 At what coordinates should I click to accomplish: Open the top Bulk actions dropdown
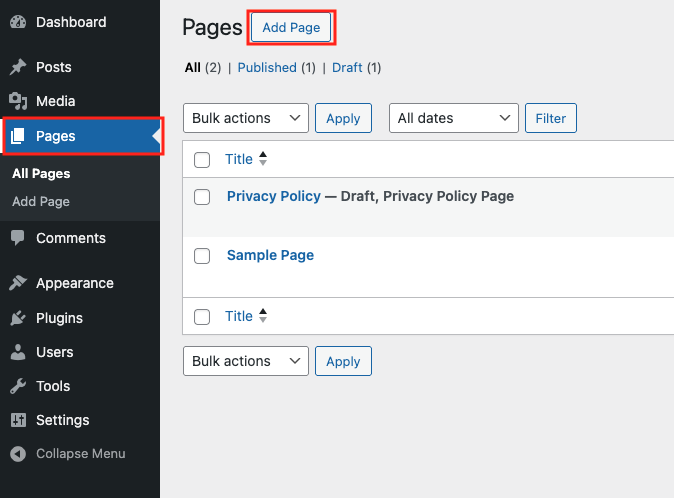click(246, 118)
